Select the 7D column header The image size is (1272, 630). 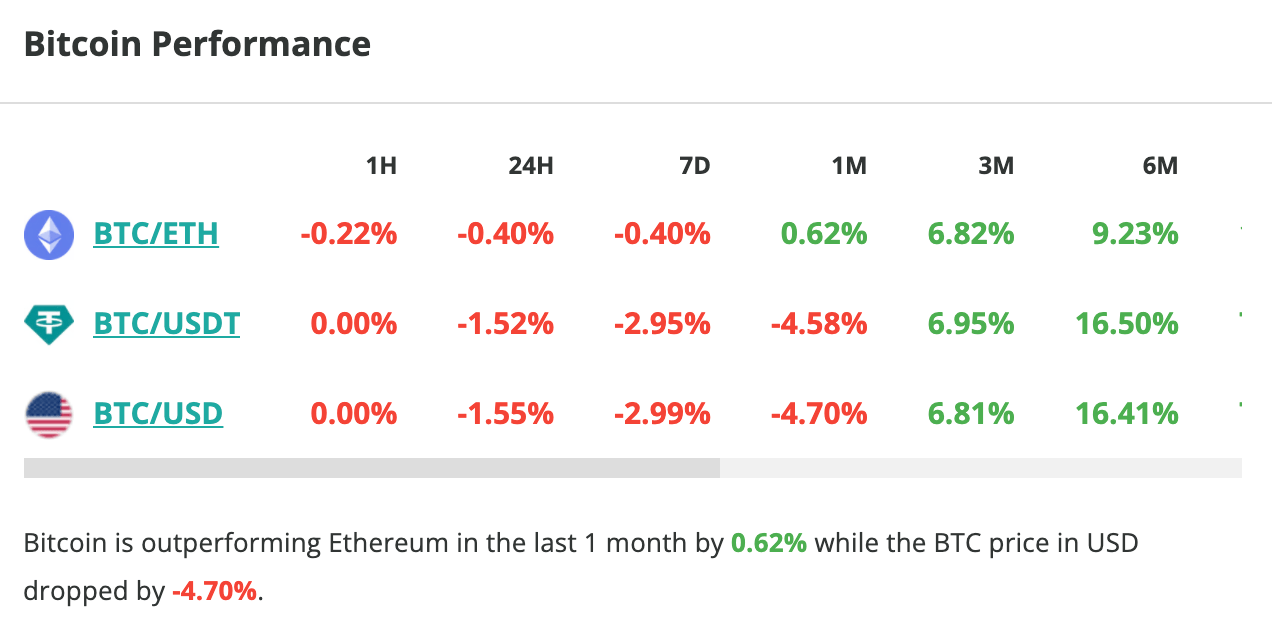[x=694, y=166]
